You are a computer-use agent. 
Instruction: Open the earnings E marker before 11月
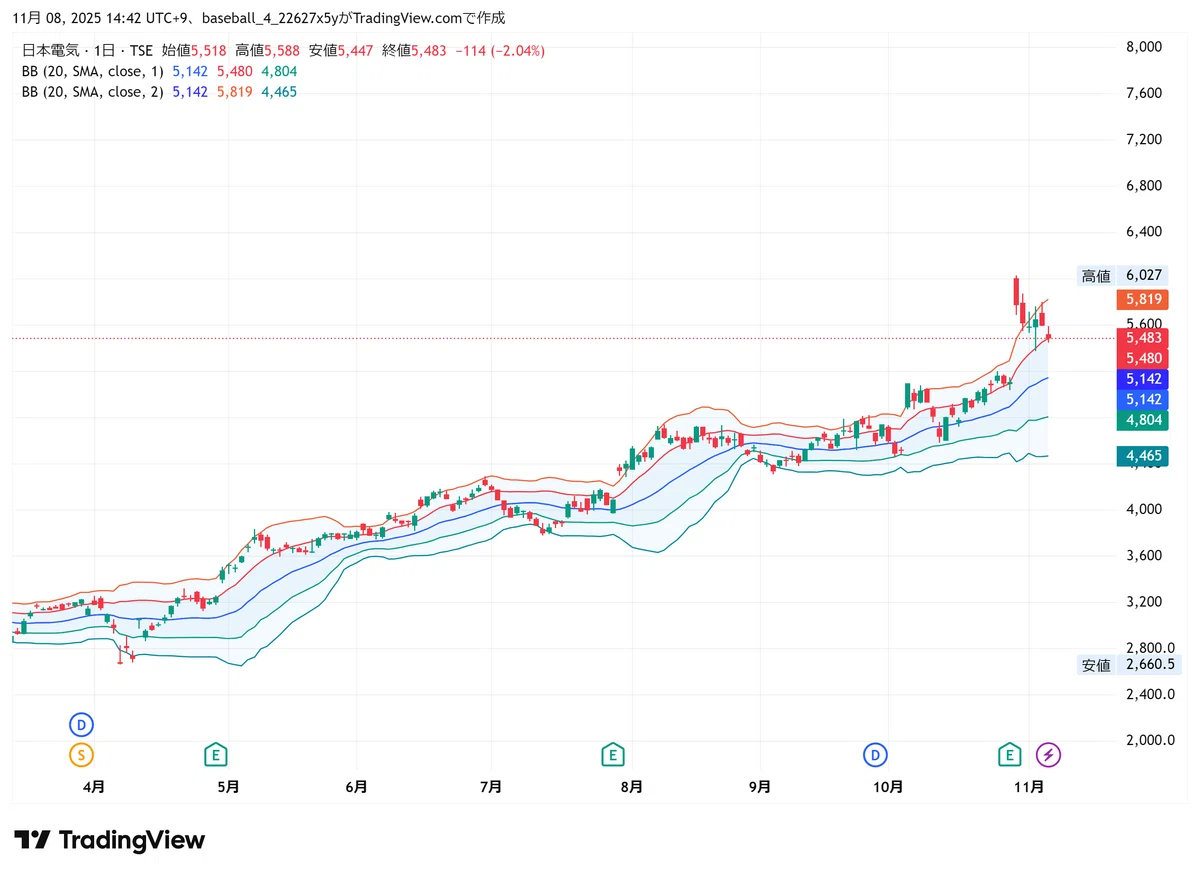coord(1010,754)
